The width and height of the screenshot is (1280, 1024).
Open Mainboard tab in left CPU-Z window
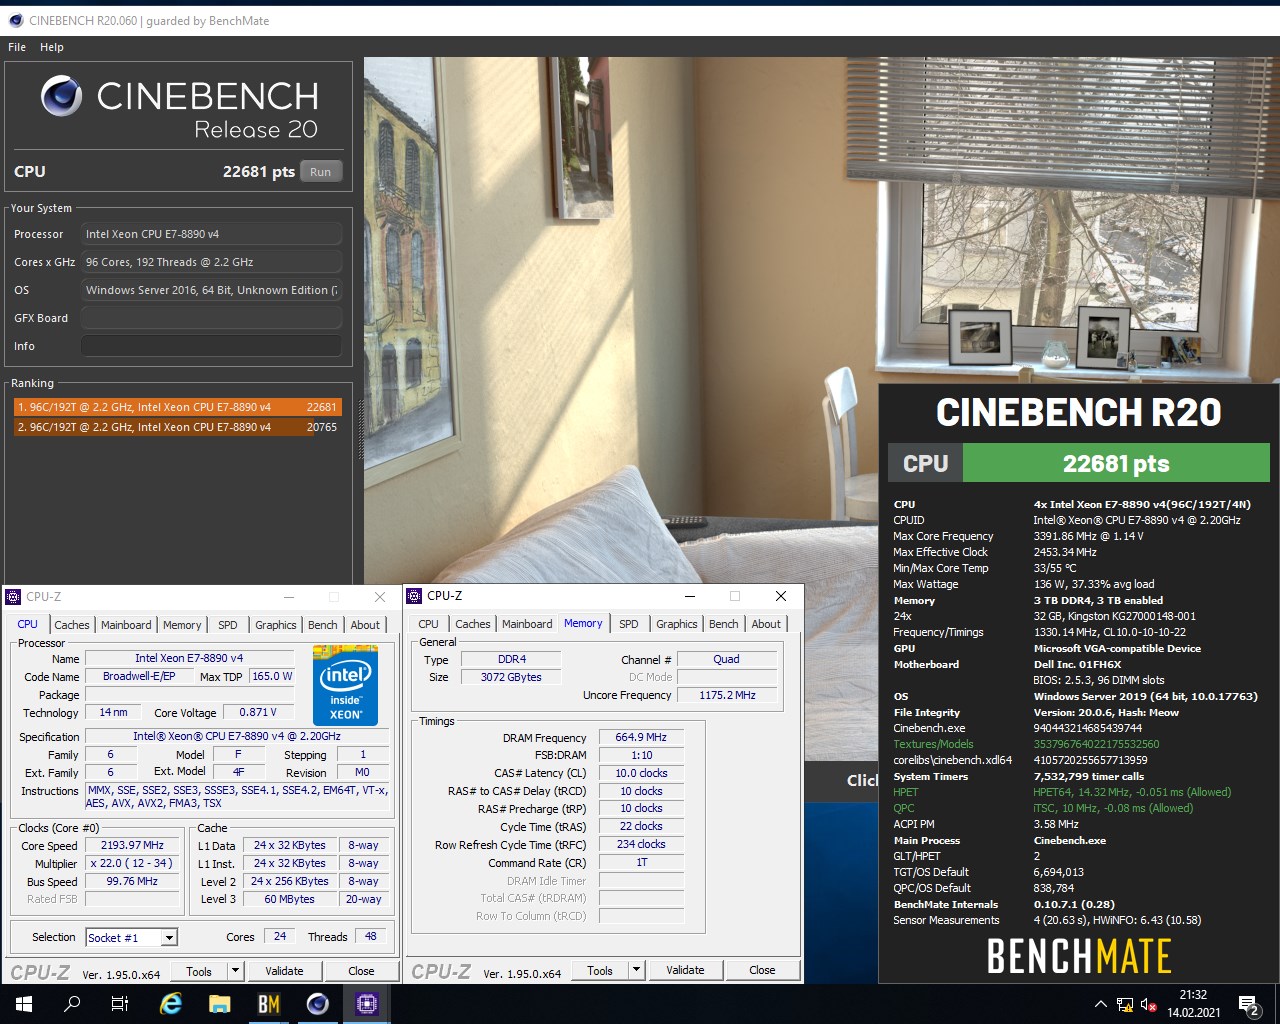pyautogui.click(x=126, y=625)
